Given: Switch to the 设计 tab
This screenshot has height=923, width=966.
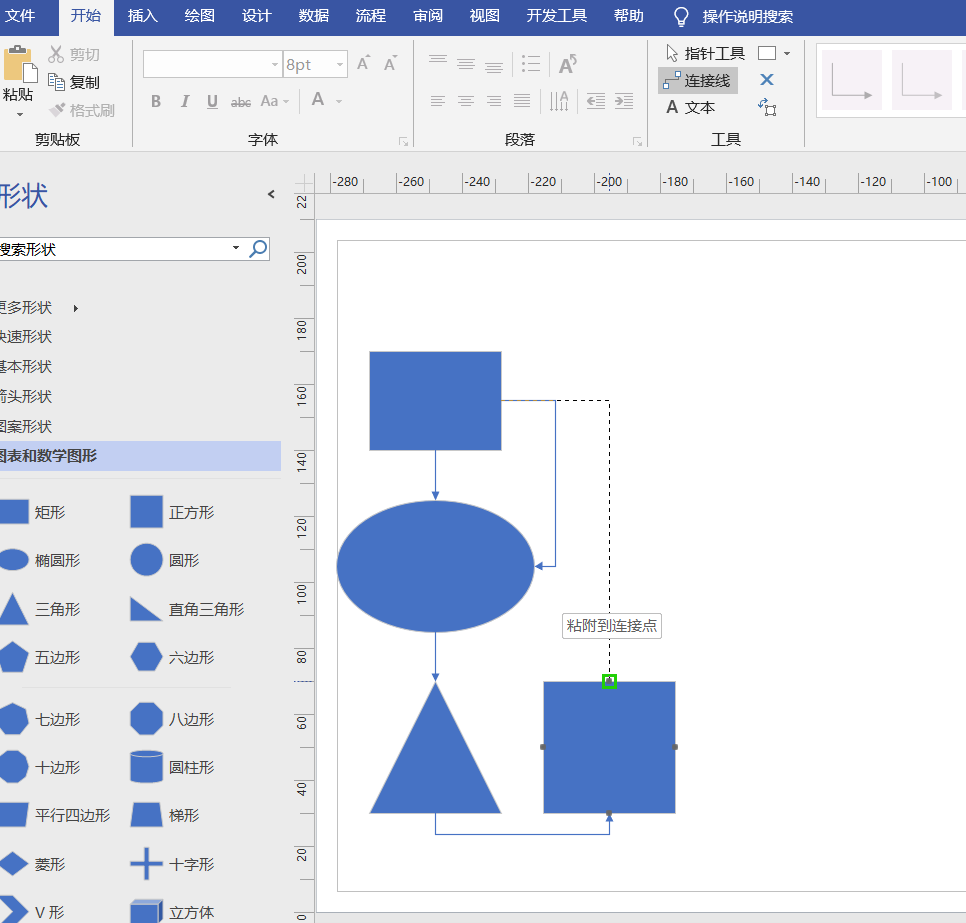Looking at the screenshot, I should pos(256,15).
